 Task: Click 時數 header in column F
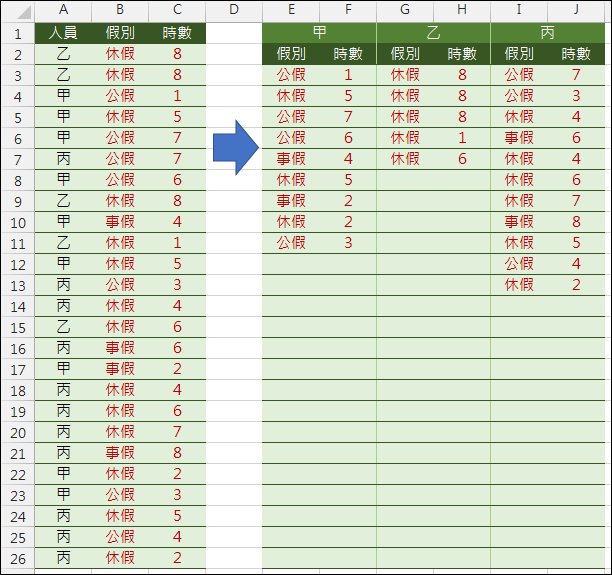(x=348, y=54)
